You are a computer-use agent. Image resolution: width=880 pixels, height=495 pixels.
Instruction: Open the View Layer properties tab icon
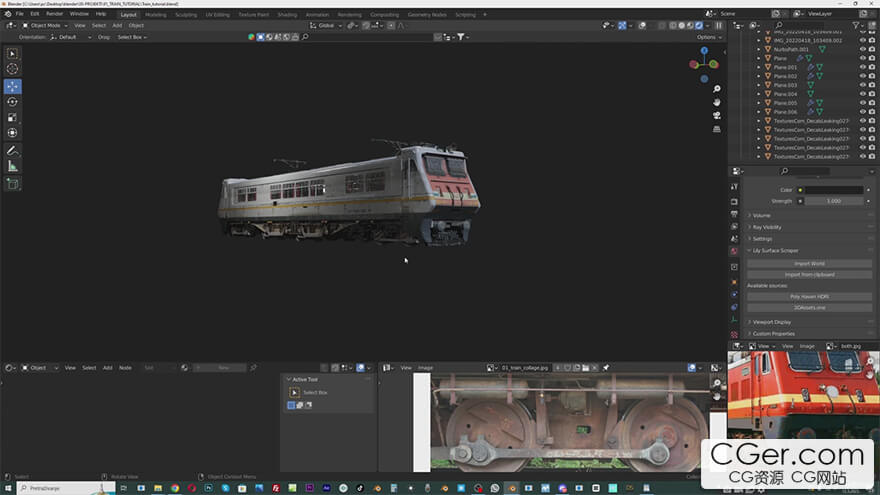click(x=734, y=227)
